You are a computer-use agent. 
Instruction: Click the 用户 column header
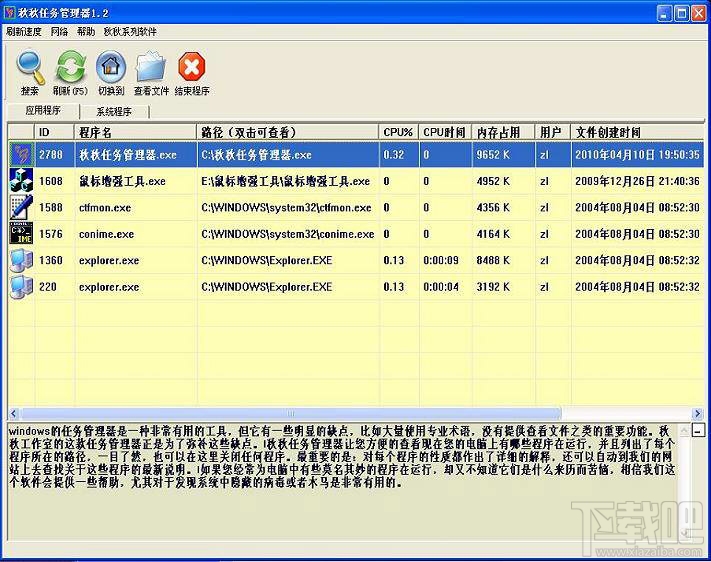553,132
